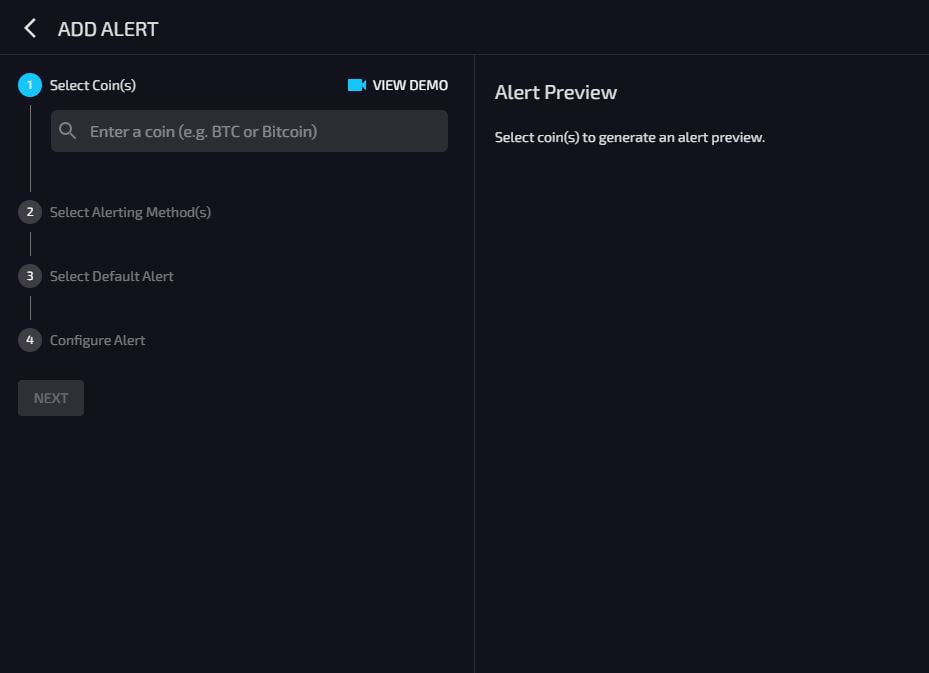The width and height of the screenshot is (929, 673).
Task: Expand the Select Default Alert step
Action: tap(111, 276)
